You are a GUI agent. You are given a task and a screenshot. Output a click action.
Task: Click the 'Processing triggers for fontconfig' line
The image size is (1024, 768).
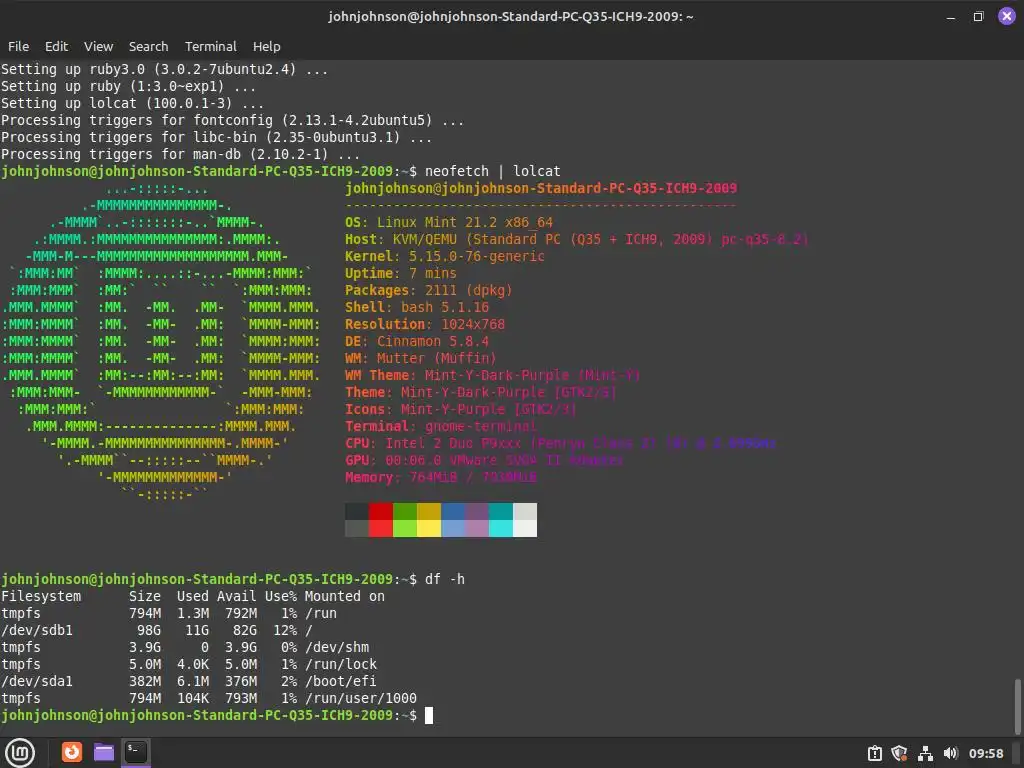232,120
